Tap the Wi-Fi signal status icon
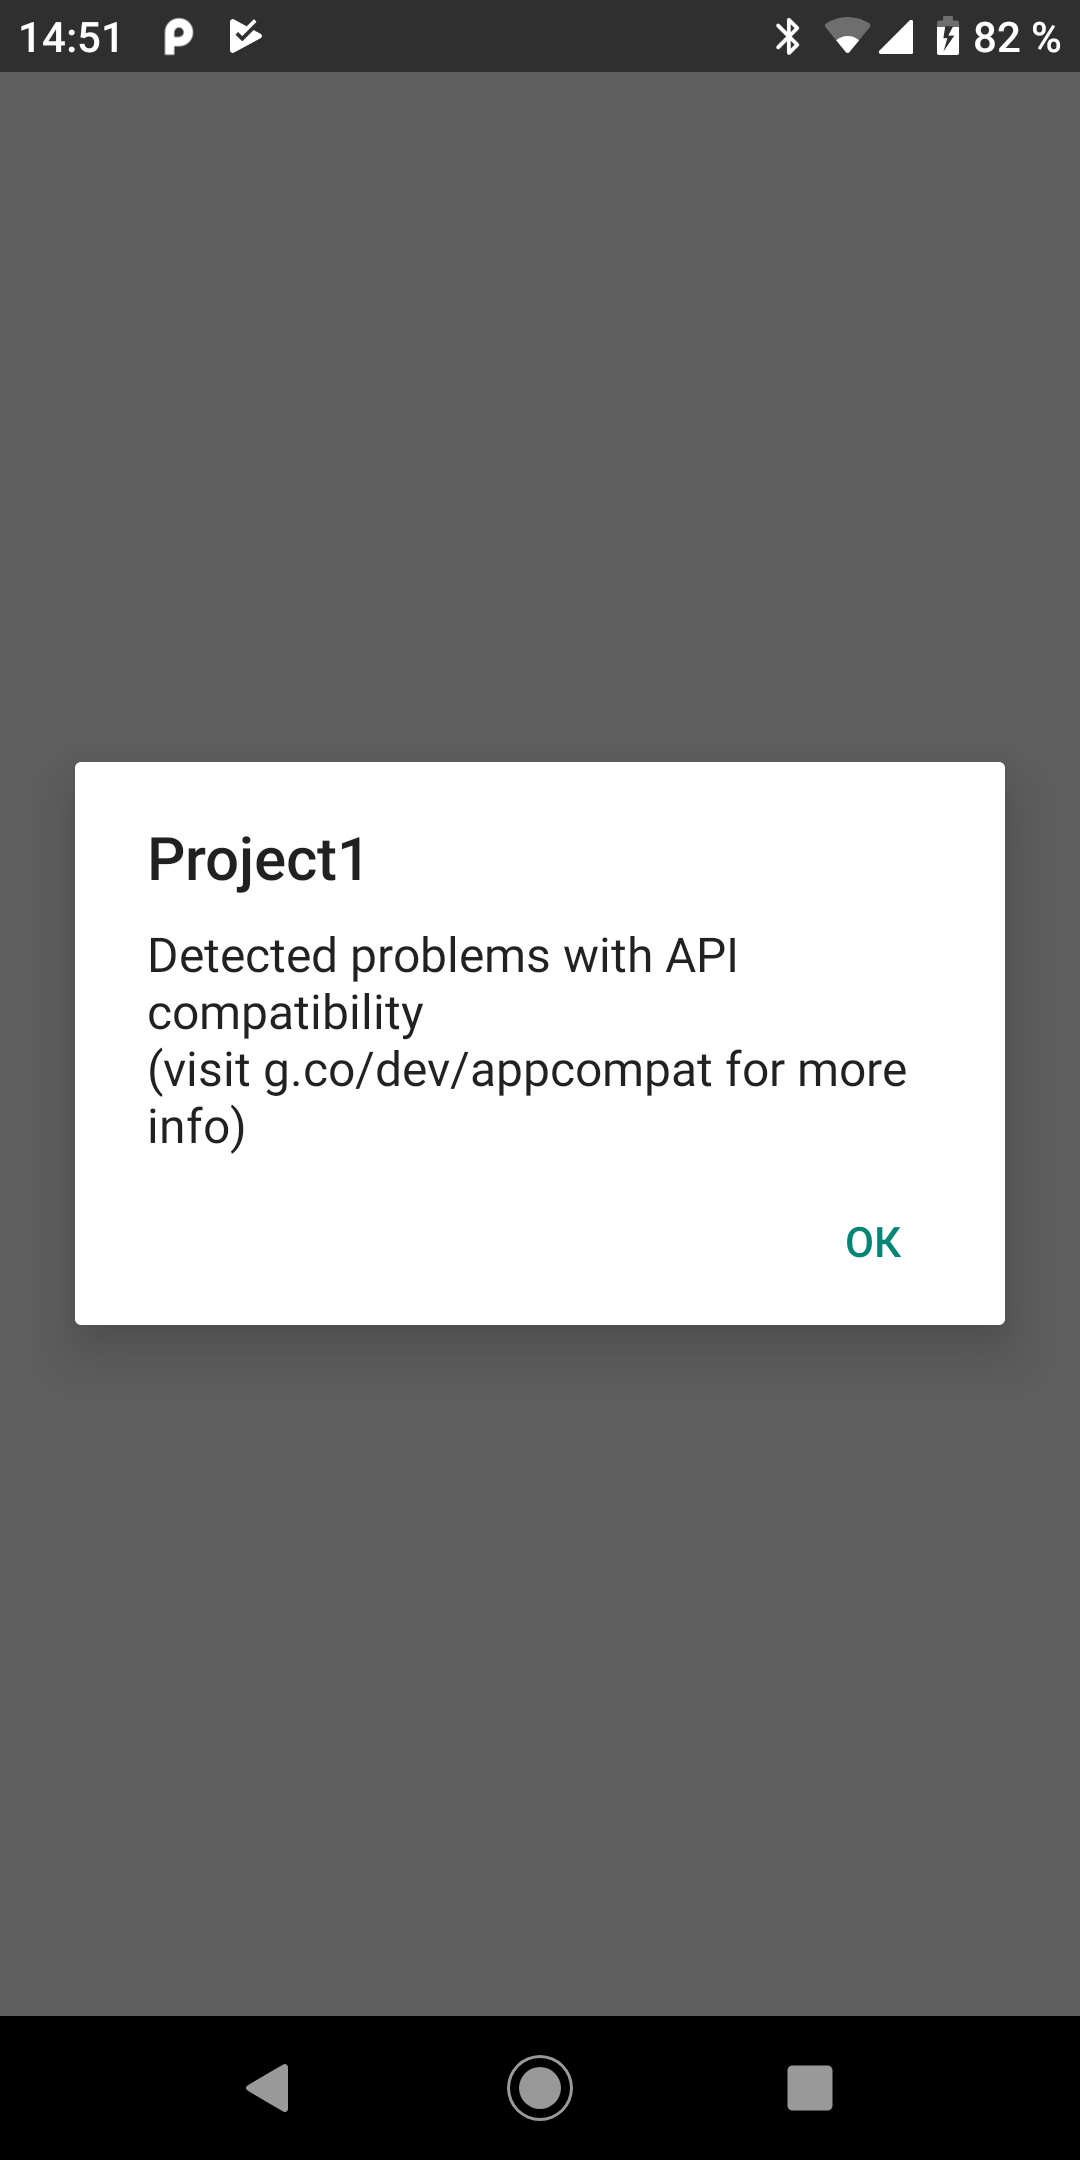This screenshot has width=1080, height=2160. [846, 37]
